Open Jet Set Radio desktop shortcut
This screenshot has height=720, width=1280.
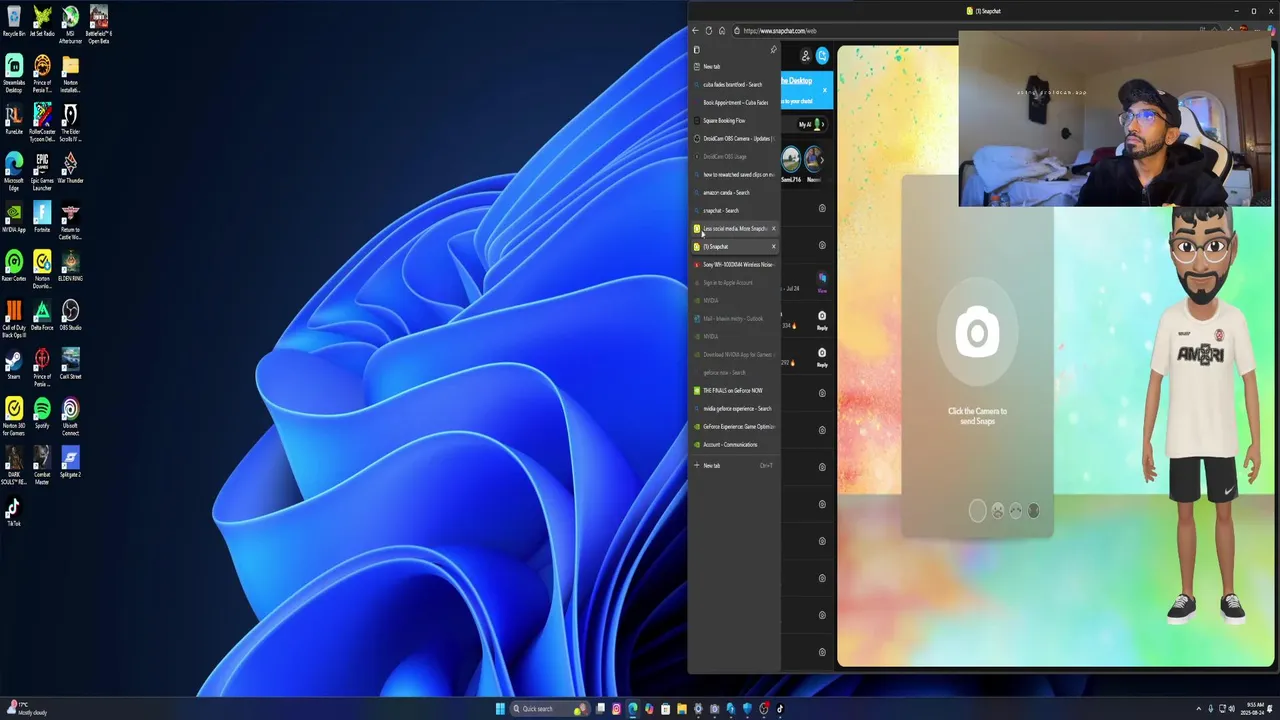pyautogui.click(x=42, y=22)
